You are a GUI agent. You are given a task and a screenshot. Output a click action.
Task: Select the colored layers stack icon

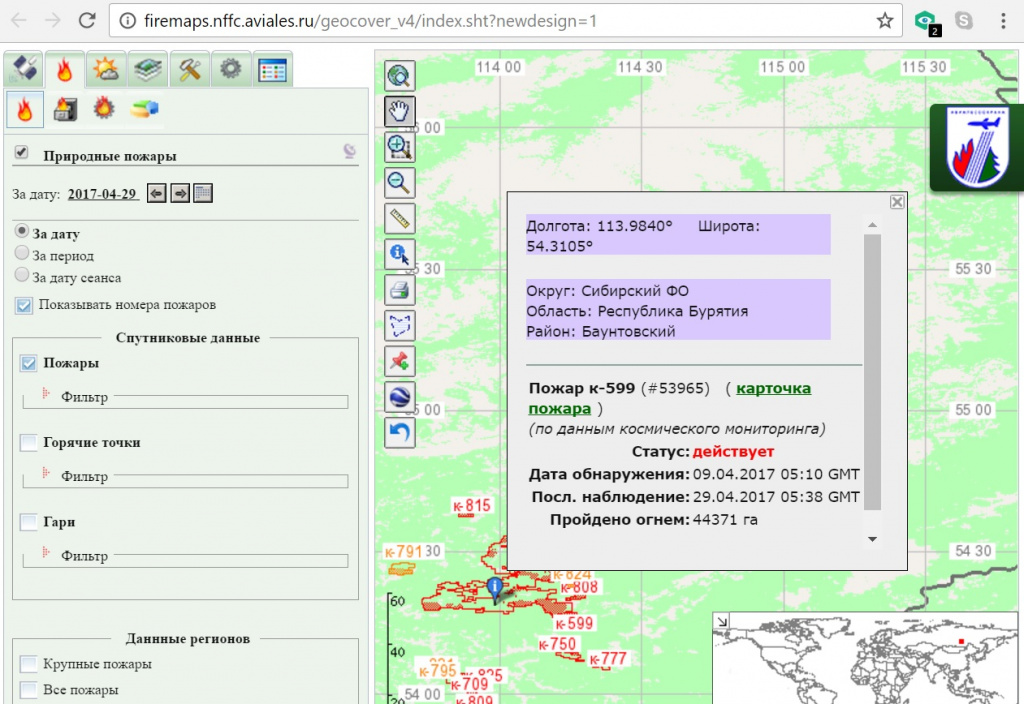click(x=144, y=108)
